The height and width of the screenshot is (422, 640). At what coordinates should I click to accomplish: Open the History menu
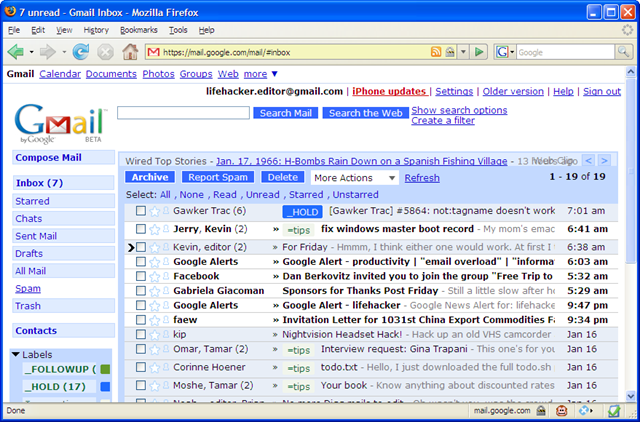click(x=96, y=30)
